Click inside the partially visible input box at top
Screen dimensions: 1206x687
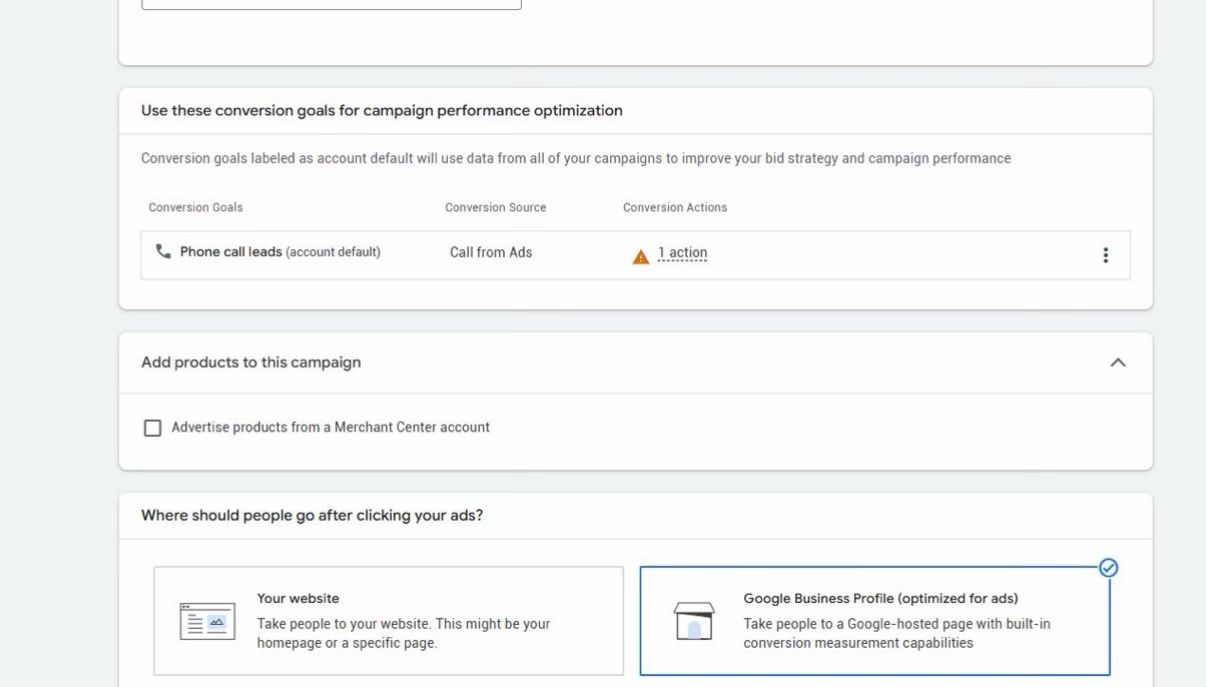coord(332,4)
